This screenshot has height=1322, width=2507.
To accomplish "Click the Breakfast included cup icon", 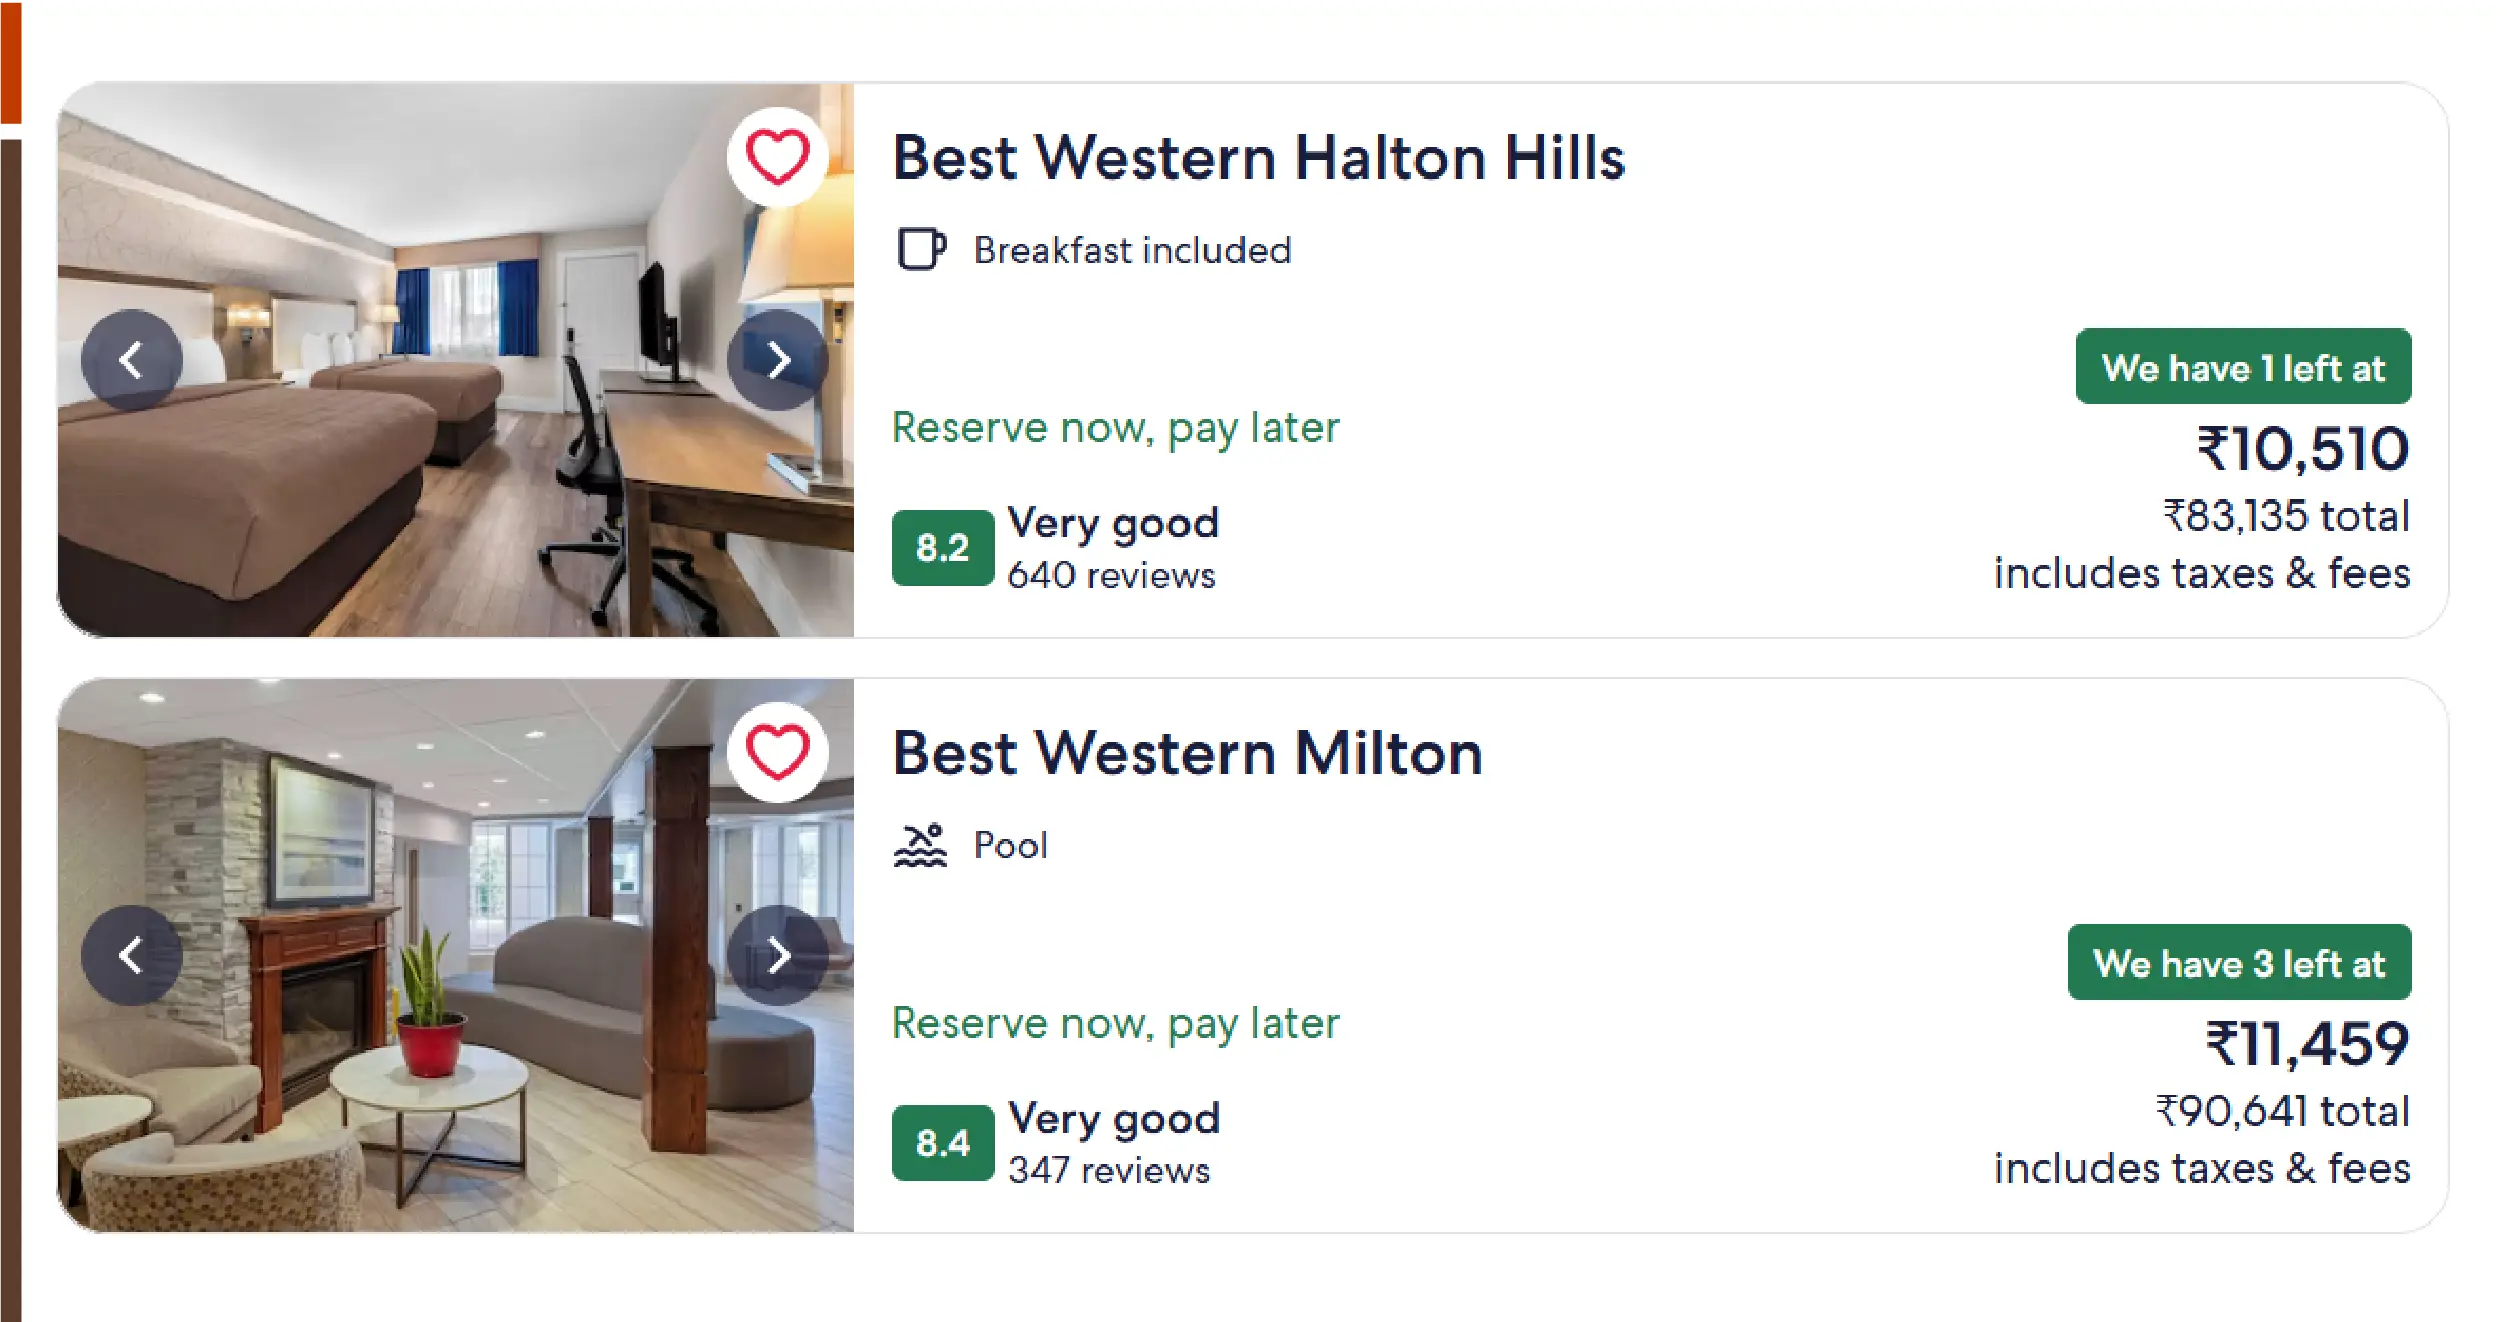I will (920, 249).
